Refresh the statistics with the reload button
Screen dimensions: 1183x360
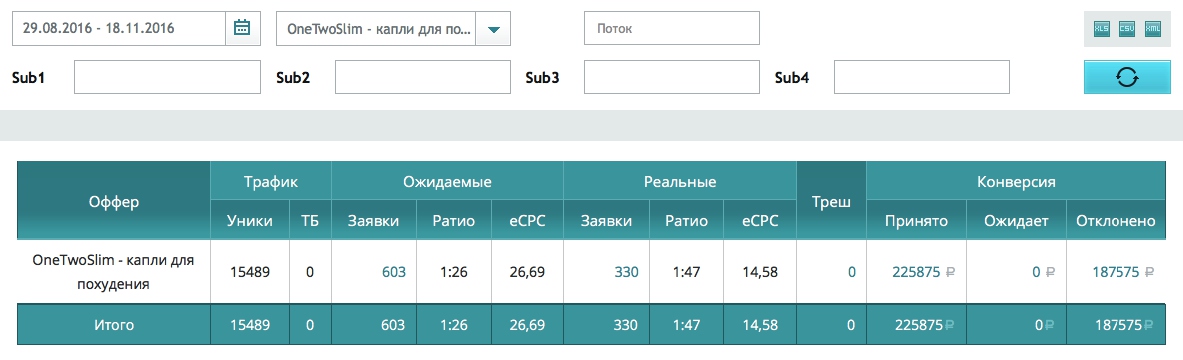coord(1127,77)
